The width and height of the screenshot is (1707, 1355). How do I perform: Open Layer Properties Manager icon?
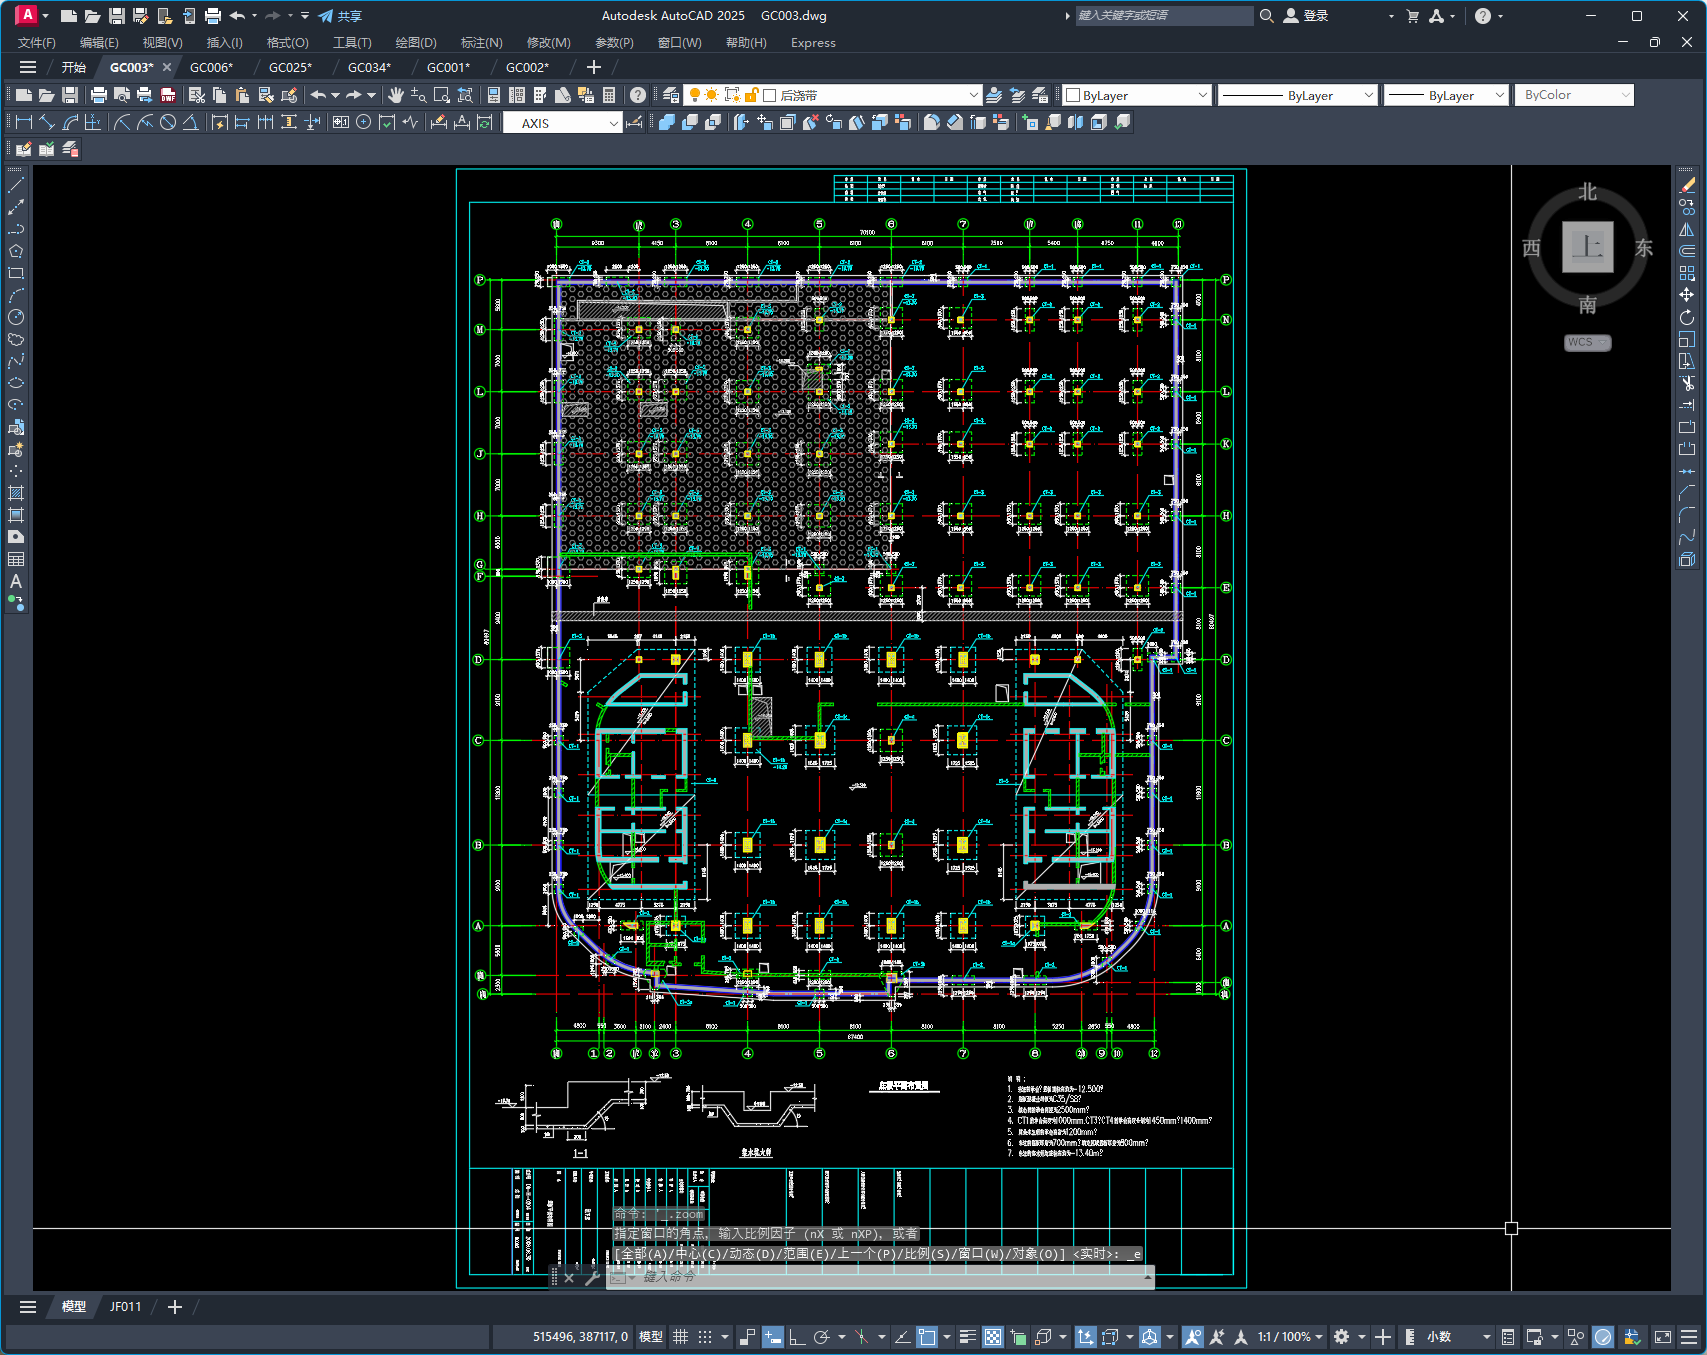pyautogui.click(x=671, y=95)
